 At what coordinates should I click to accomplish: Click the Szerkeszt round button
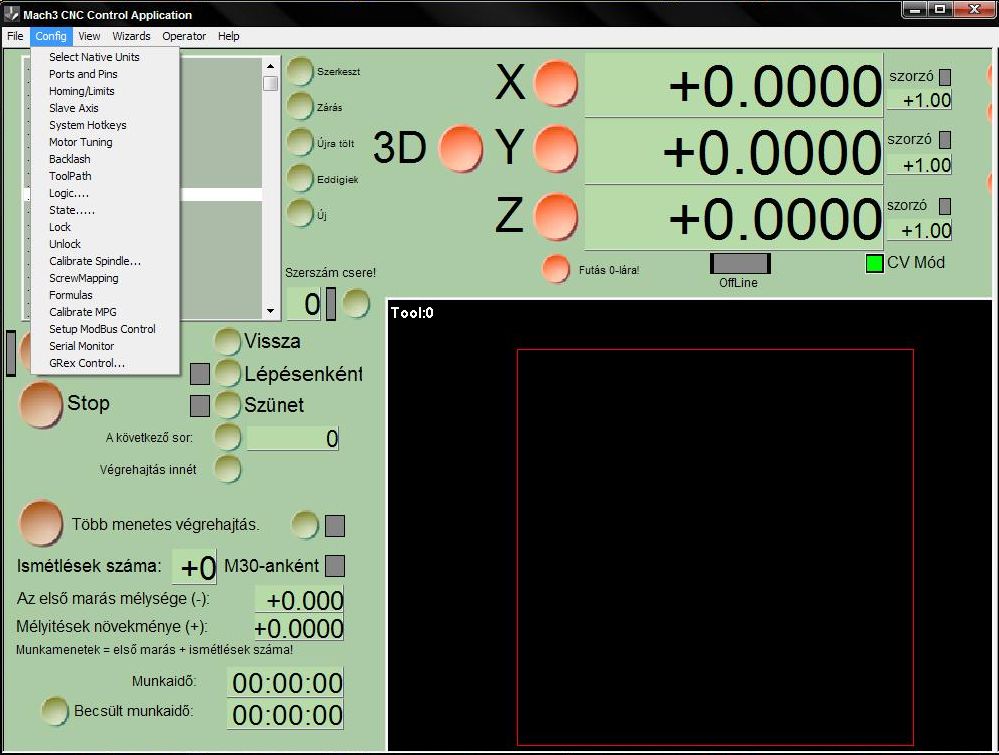299,71
